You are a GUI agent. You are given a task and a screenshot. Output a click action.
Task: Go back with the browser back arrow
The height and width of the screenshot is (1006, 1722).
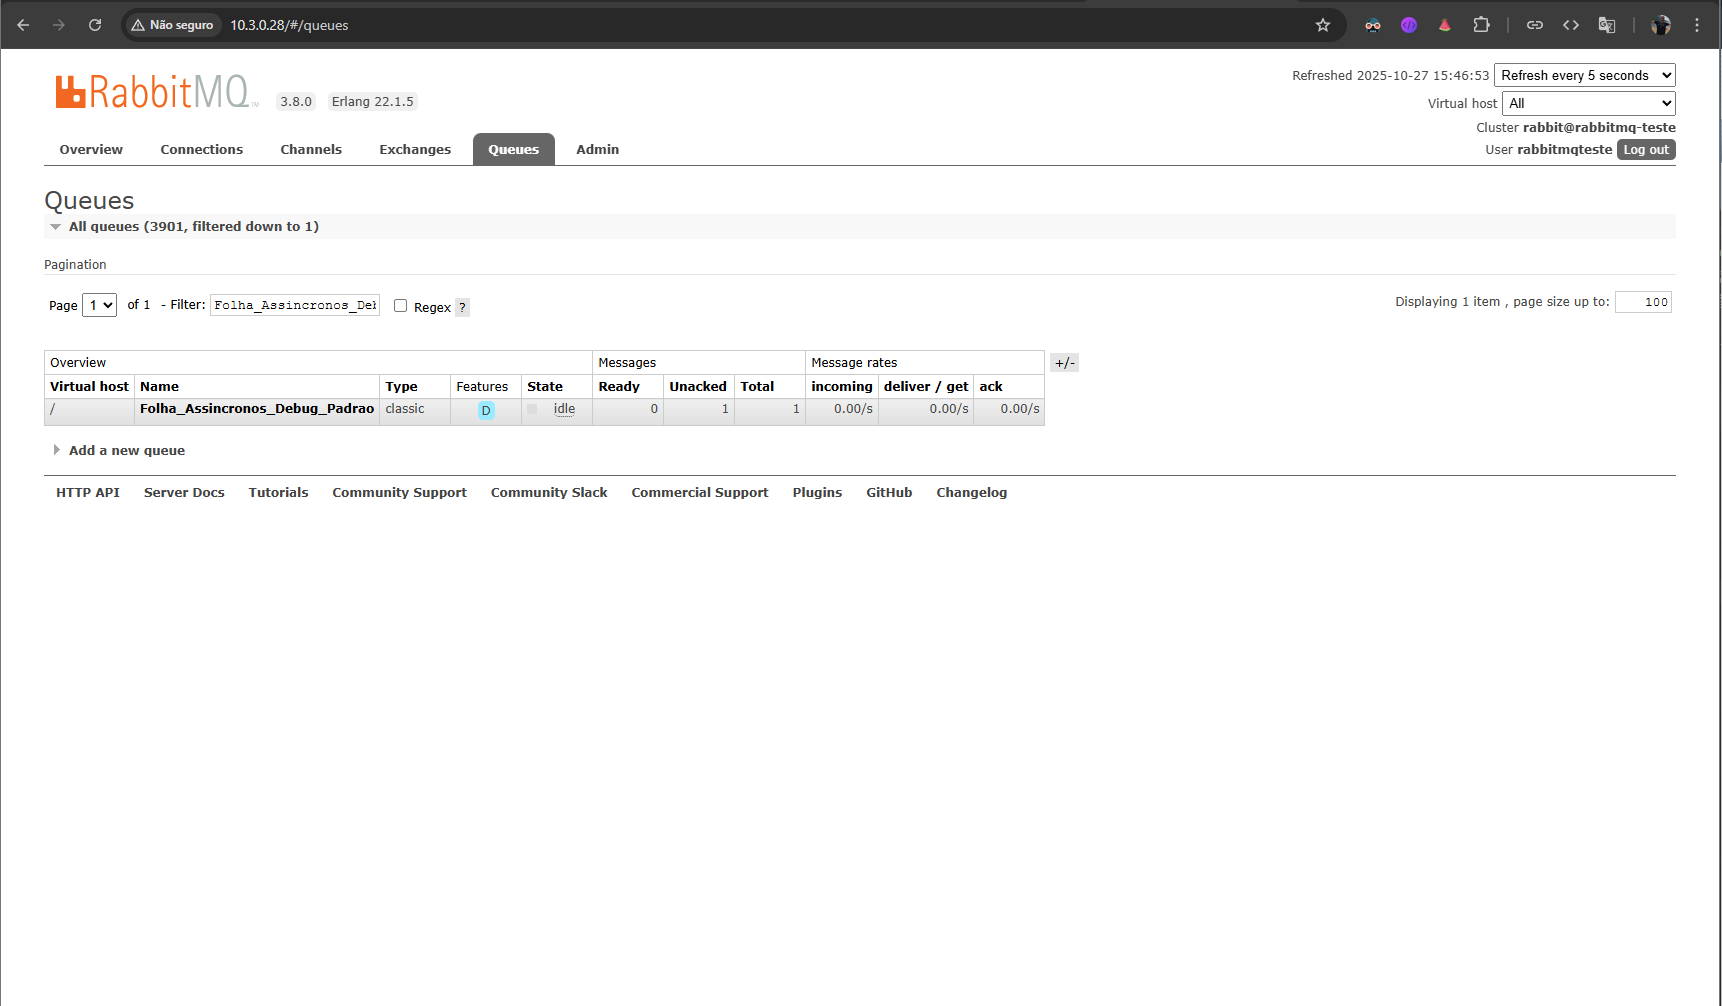[23, 25]
